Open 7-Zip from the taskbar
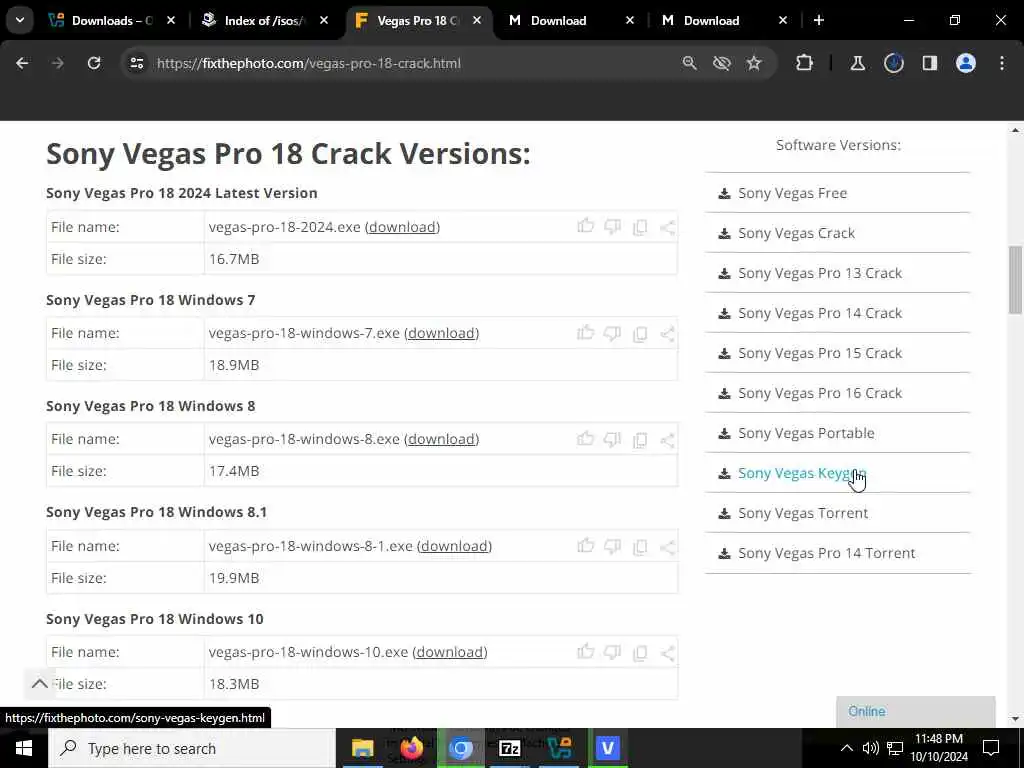 509,748
